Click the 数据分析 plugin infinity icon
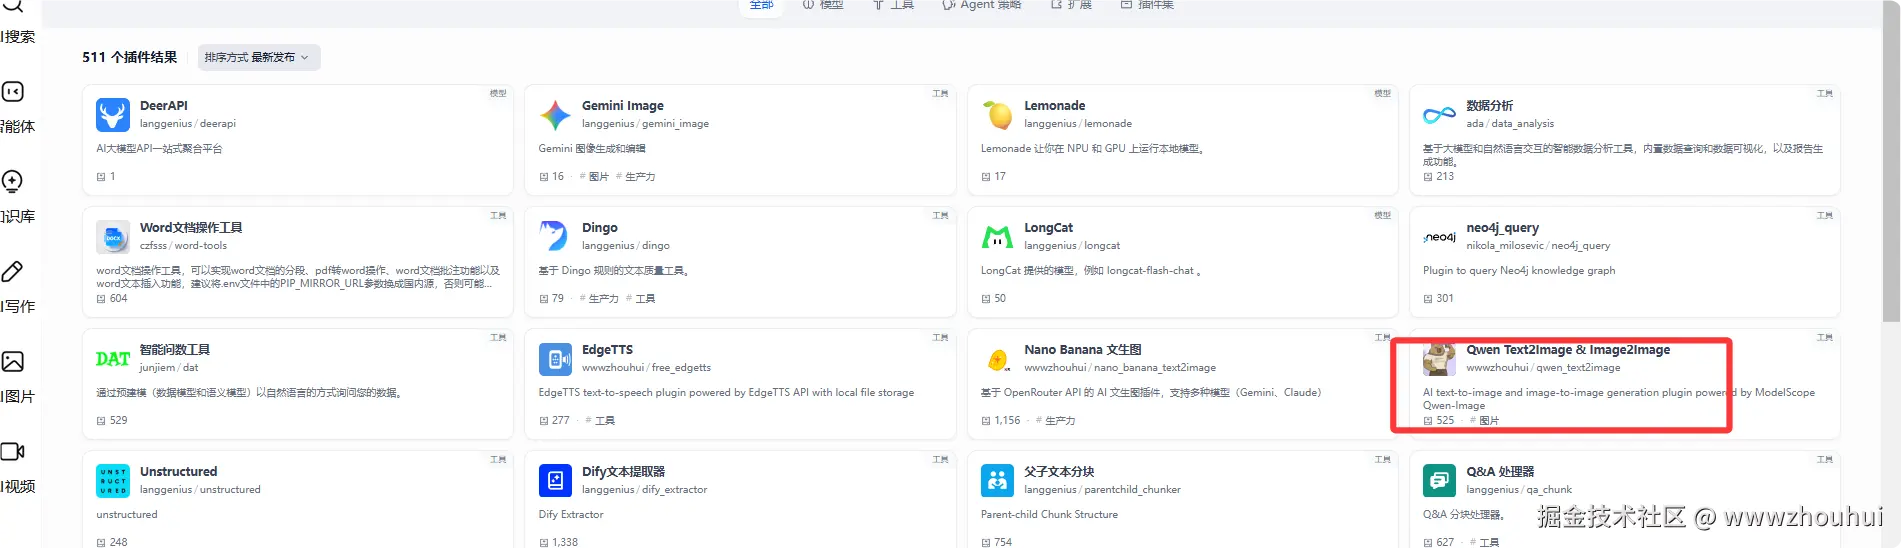The width and height of the screenshot is (1901, 548). coord(1439,115)
